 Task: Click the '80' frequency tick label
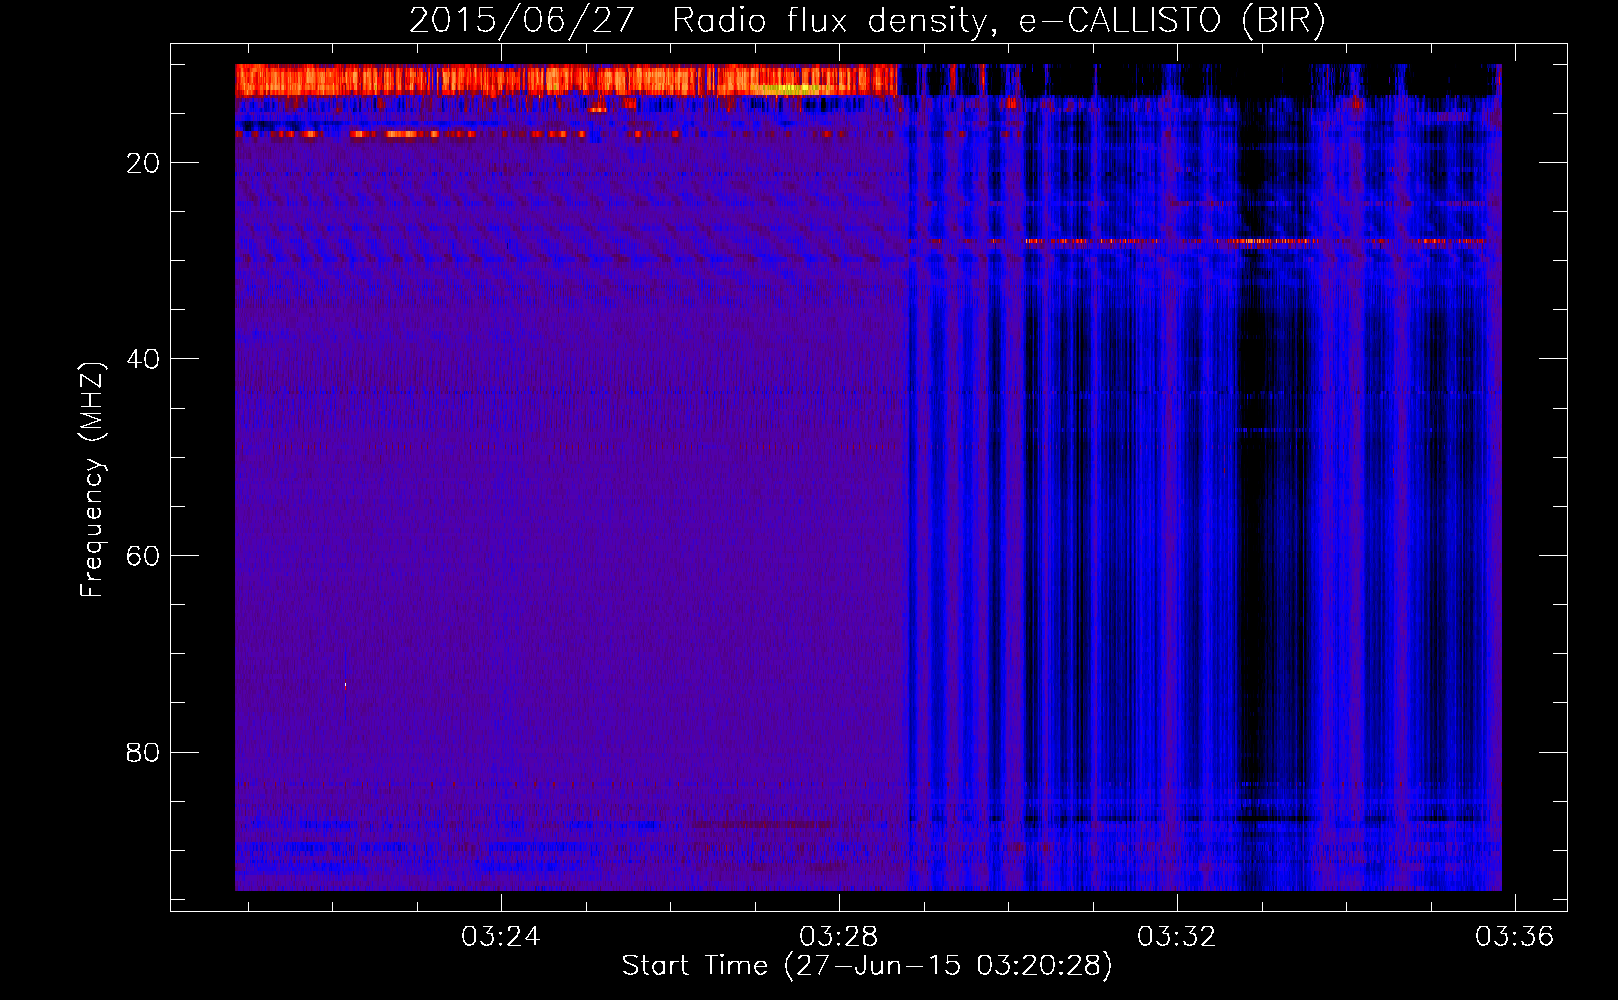(x=143, y=752)
